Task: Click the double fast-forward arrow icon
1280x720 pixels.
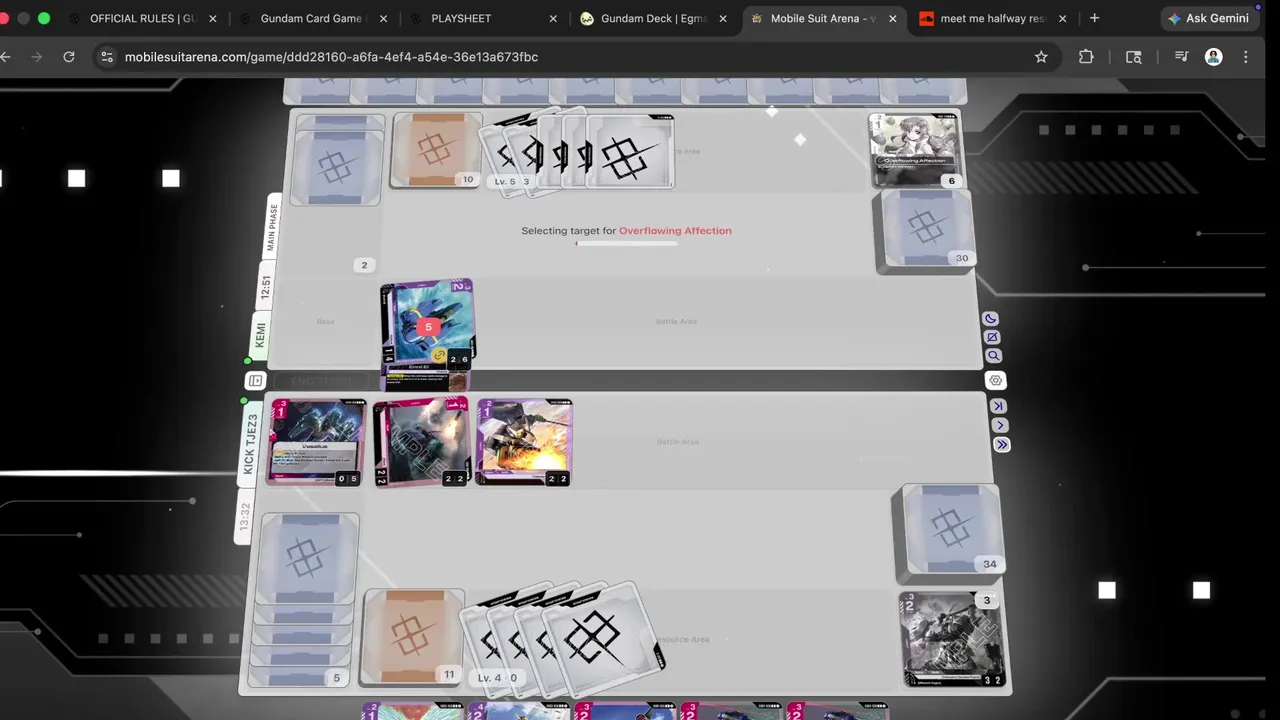Action: click(1002, 445)
